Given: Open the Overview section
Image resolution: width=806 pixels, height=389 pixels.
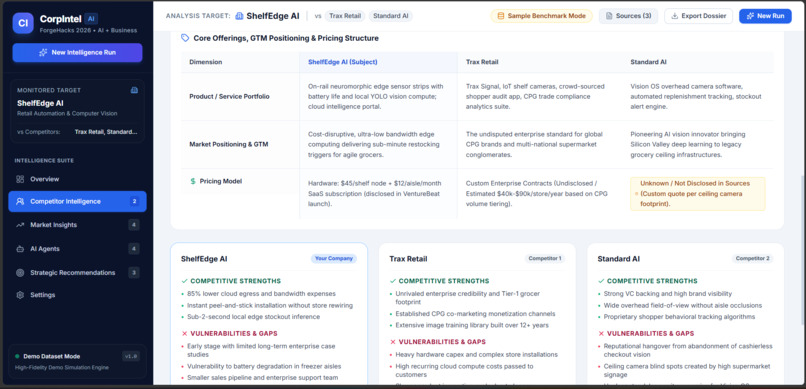Looking at the screenshot, I should pyautogui.click(x=77, y=179).
